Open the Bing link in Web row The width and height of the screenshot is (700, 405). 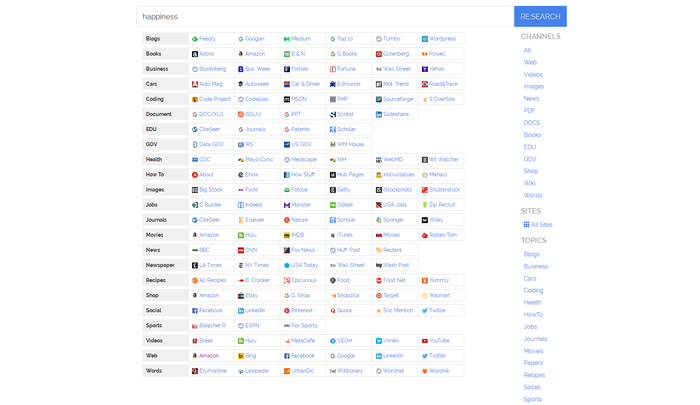pos(250,356)
